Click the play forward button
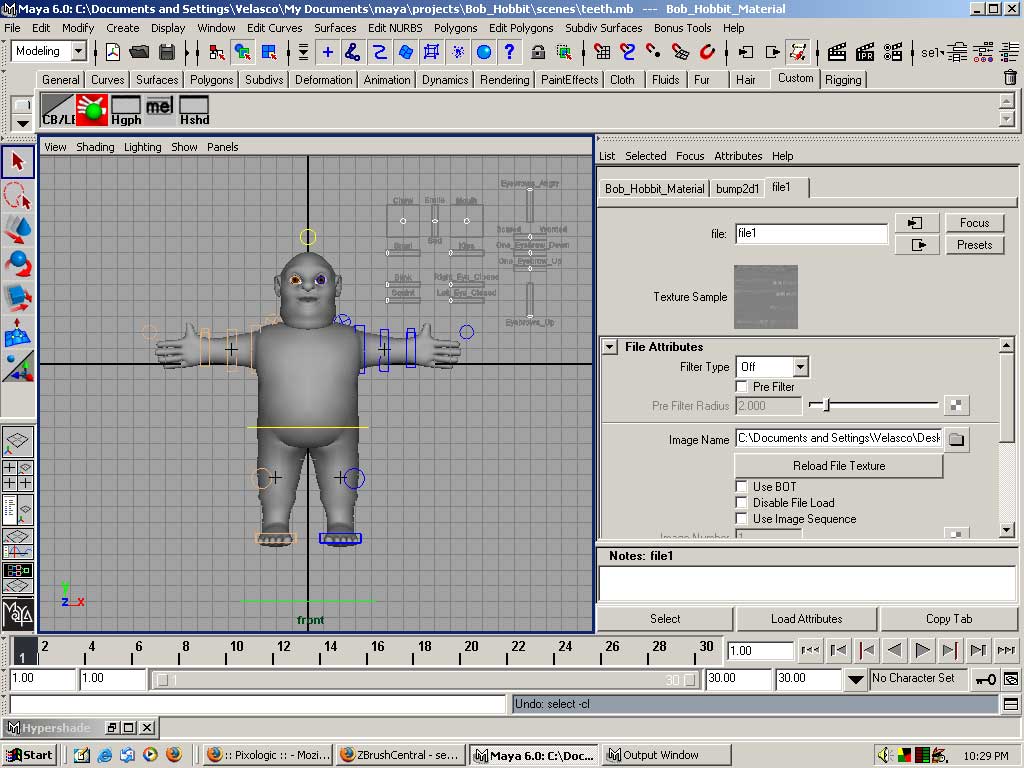 click(922, 650)
